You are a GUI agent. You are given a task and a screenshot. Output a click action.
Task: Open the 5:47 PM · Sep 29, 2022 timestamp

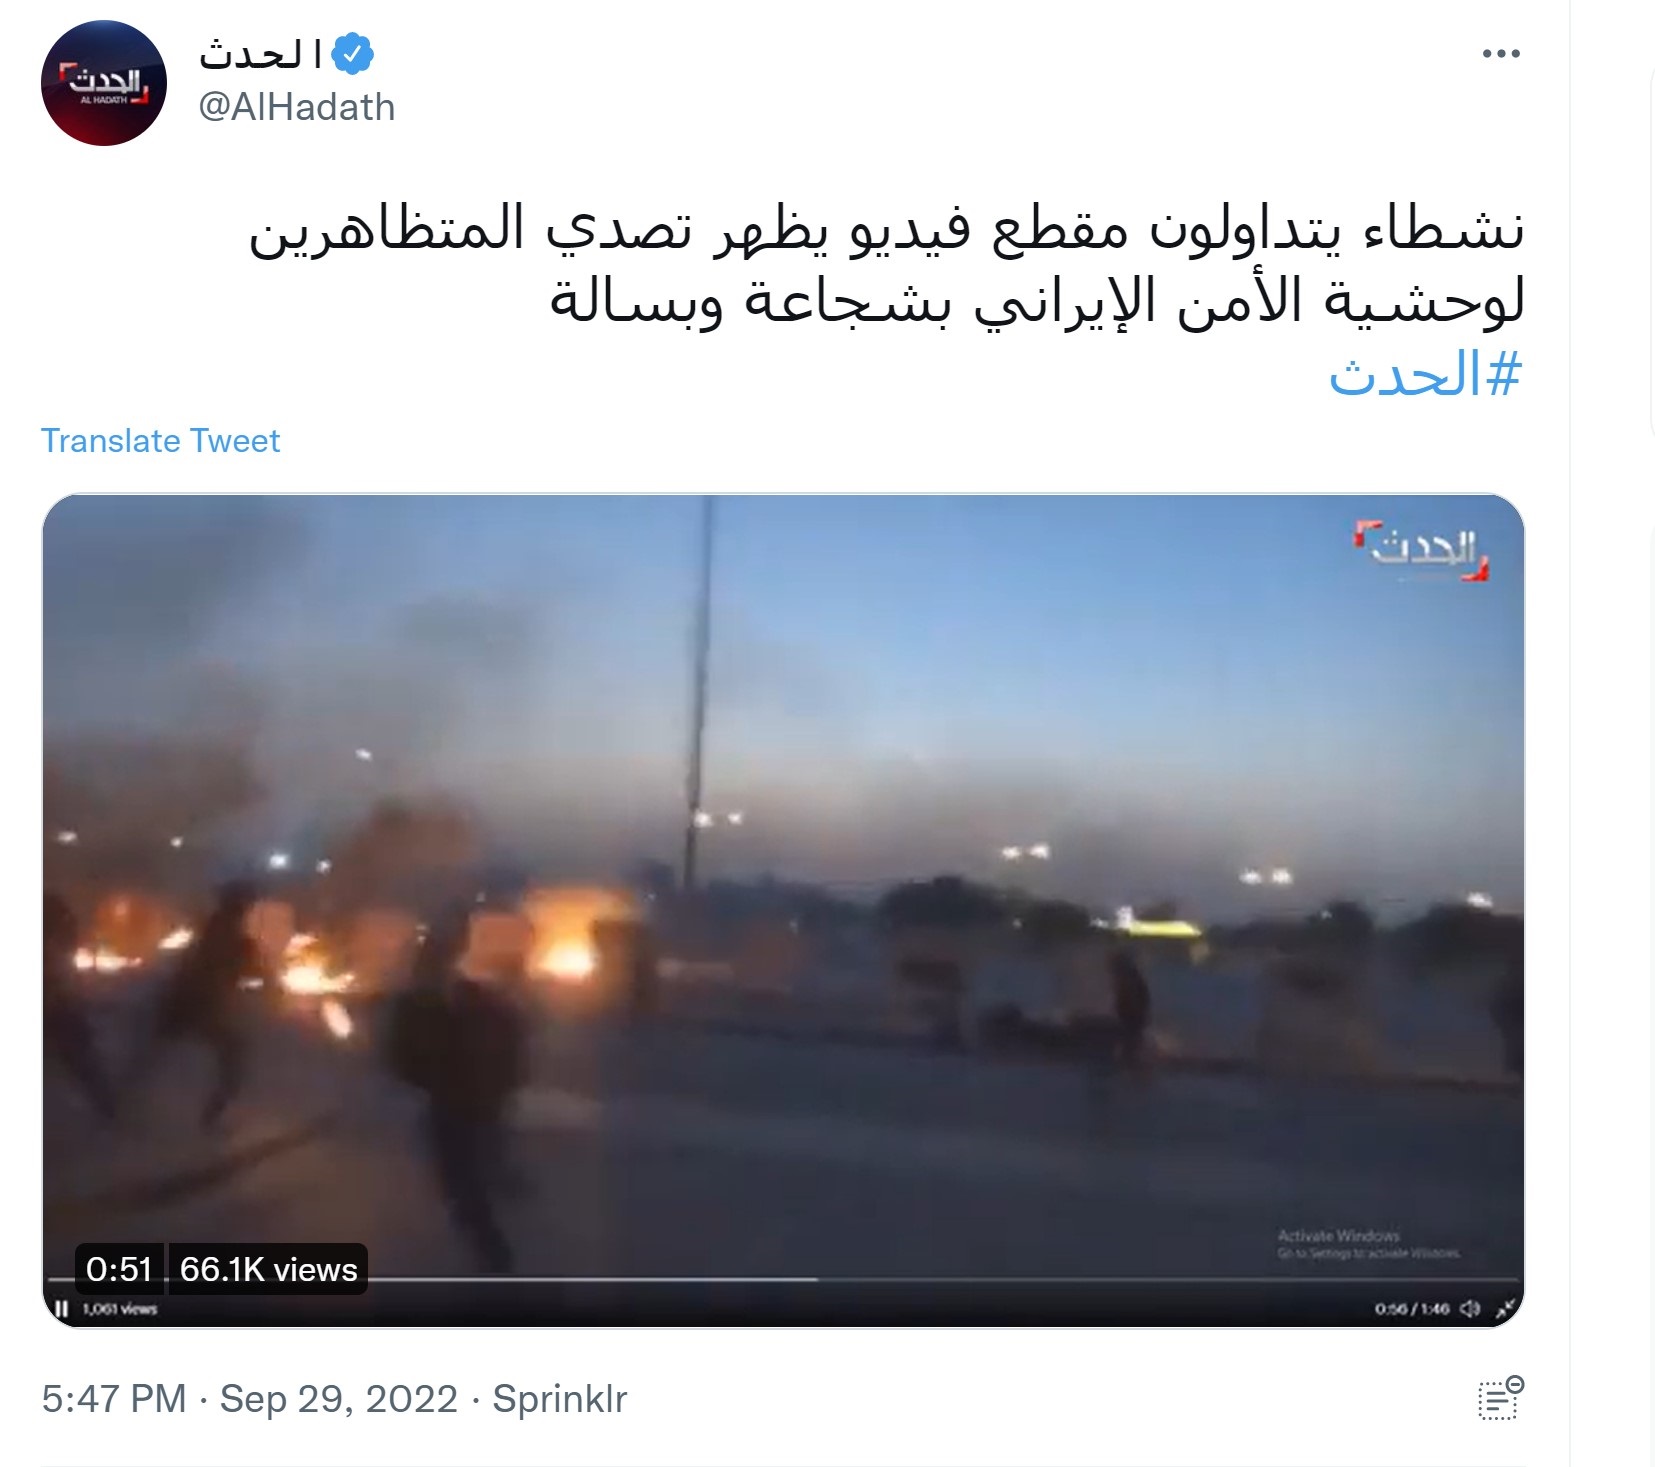(249, 1398)
